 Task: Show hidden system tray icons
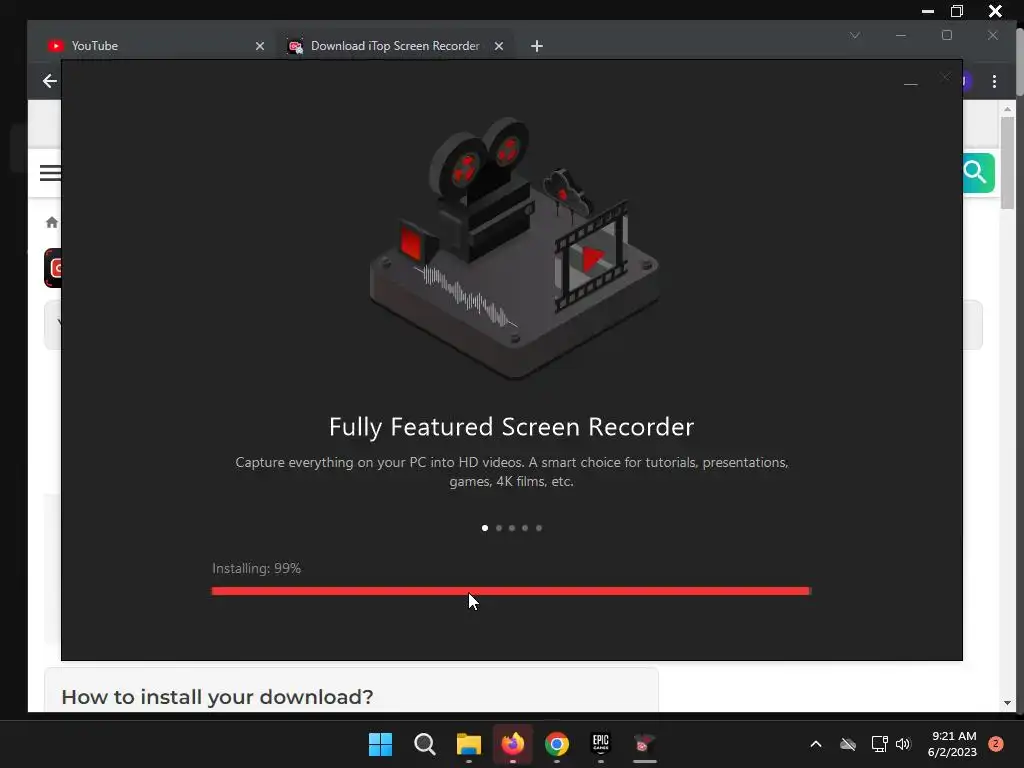pos(816,744)
